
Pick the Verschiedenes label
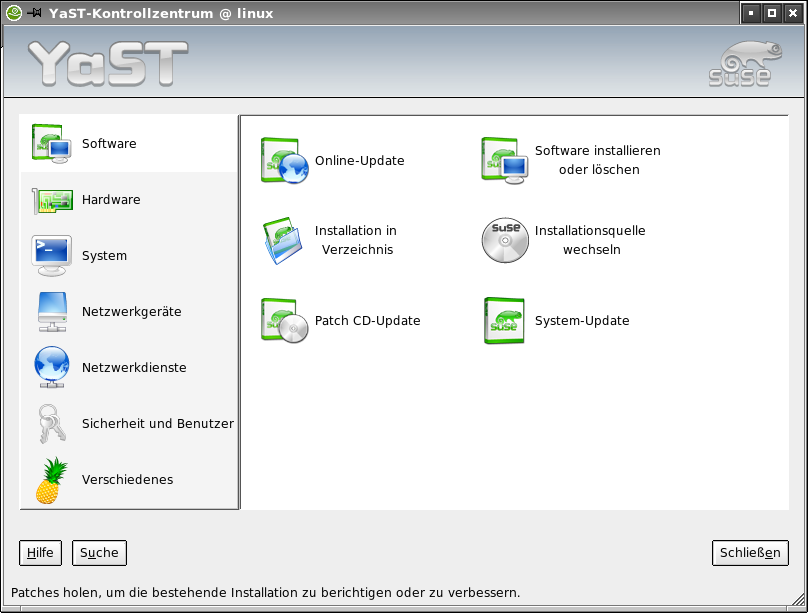128,480
